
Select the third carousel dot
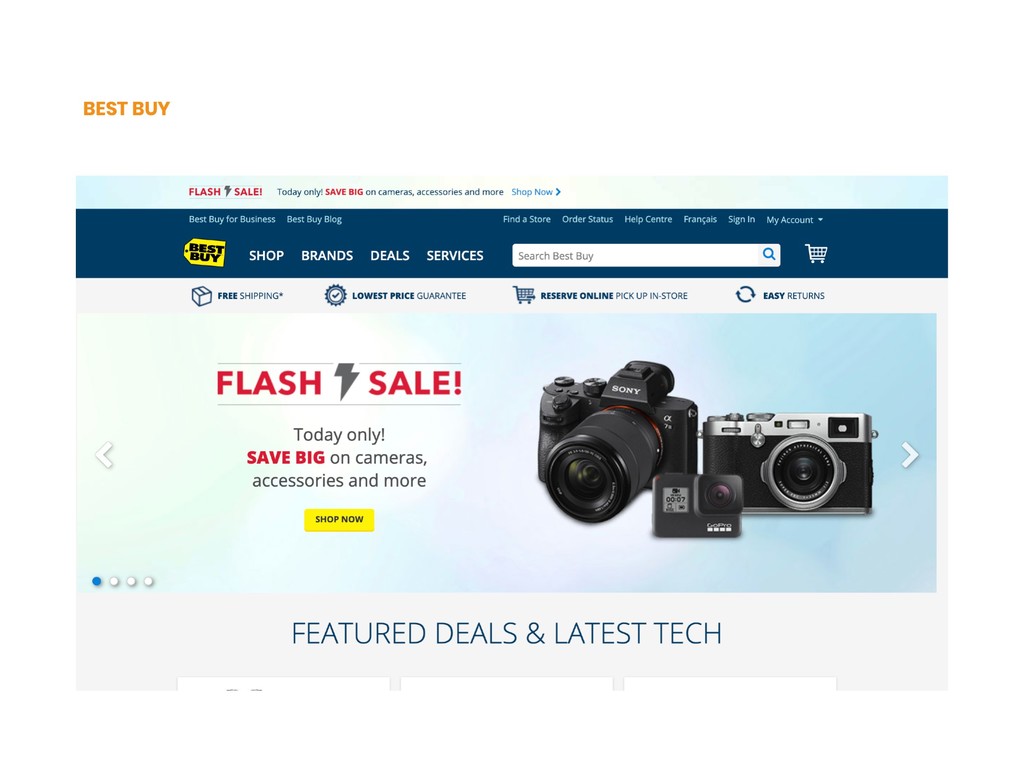131,581
